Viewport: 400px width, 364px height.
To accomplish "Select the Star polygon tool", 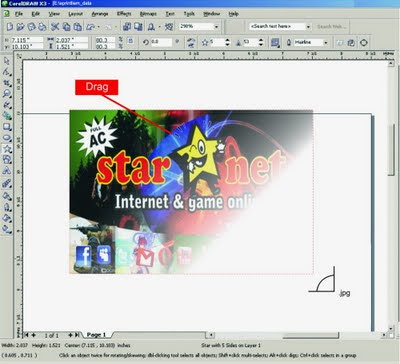I will (x=7, y=149).
